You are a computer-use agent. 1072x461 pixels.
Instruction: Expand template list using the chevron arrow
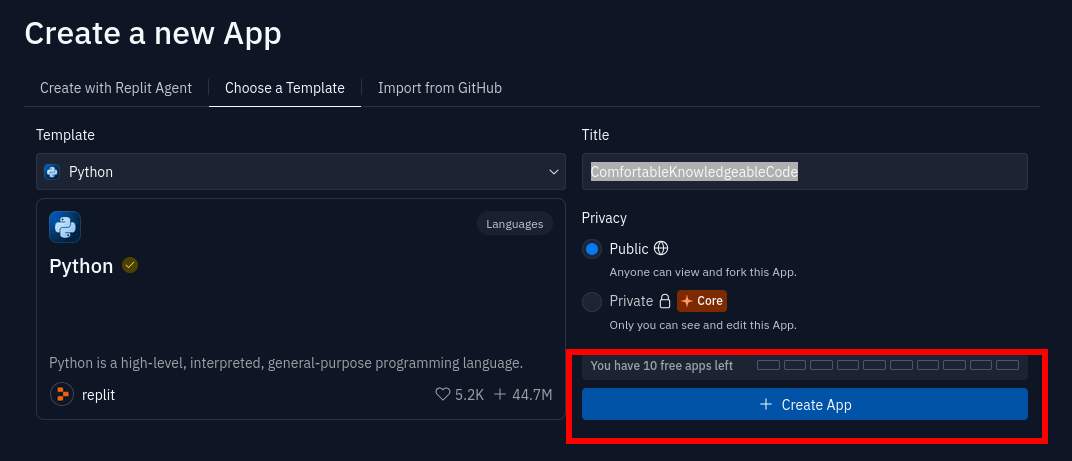(x=554, y=172)
